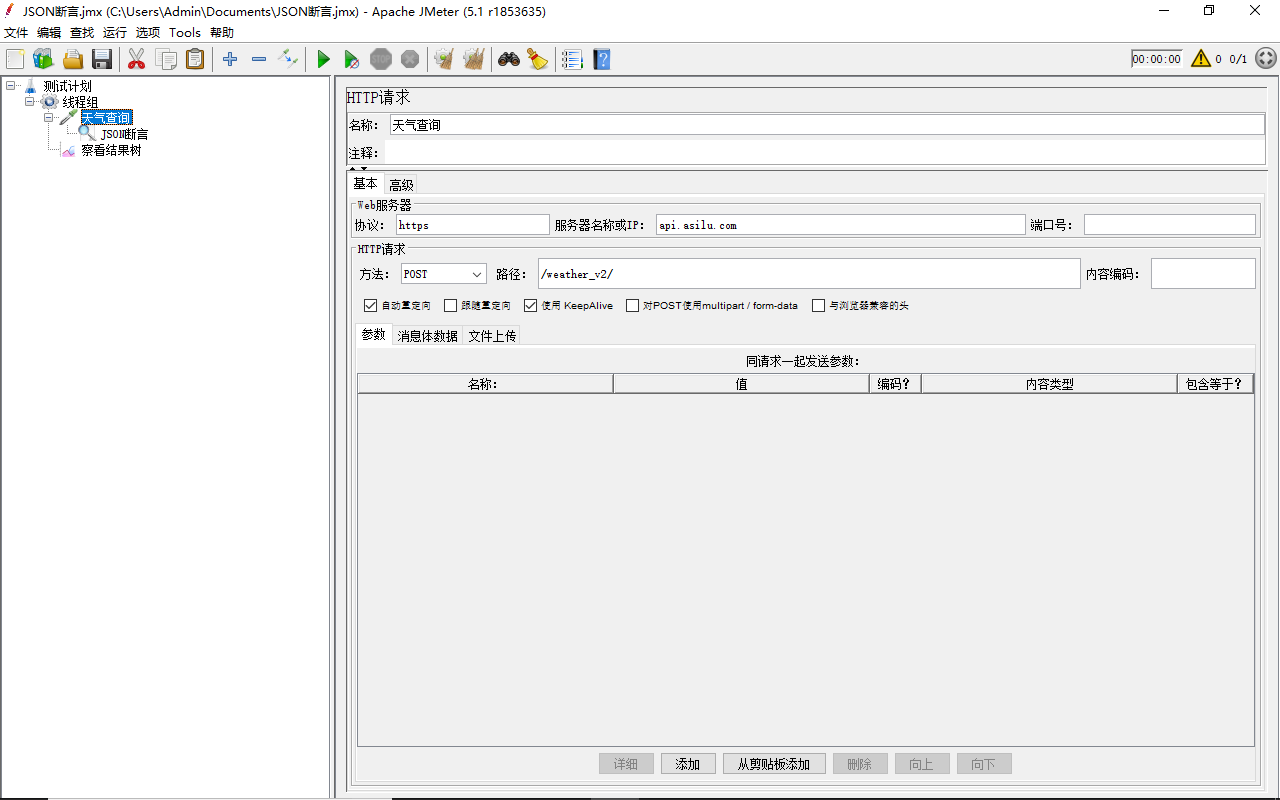Click the Toggle enable/disable icon
Screen dimensions: 1280x800
(288, 59)
